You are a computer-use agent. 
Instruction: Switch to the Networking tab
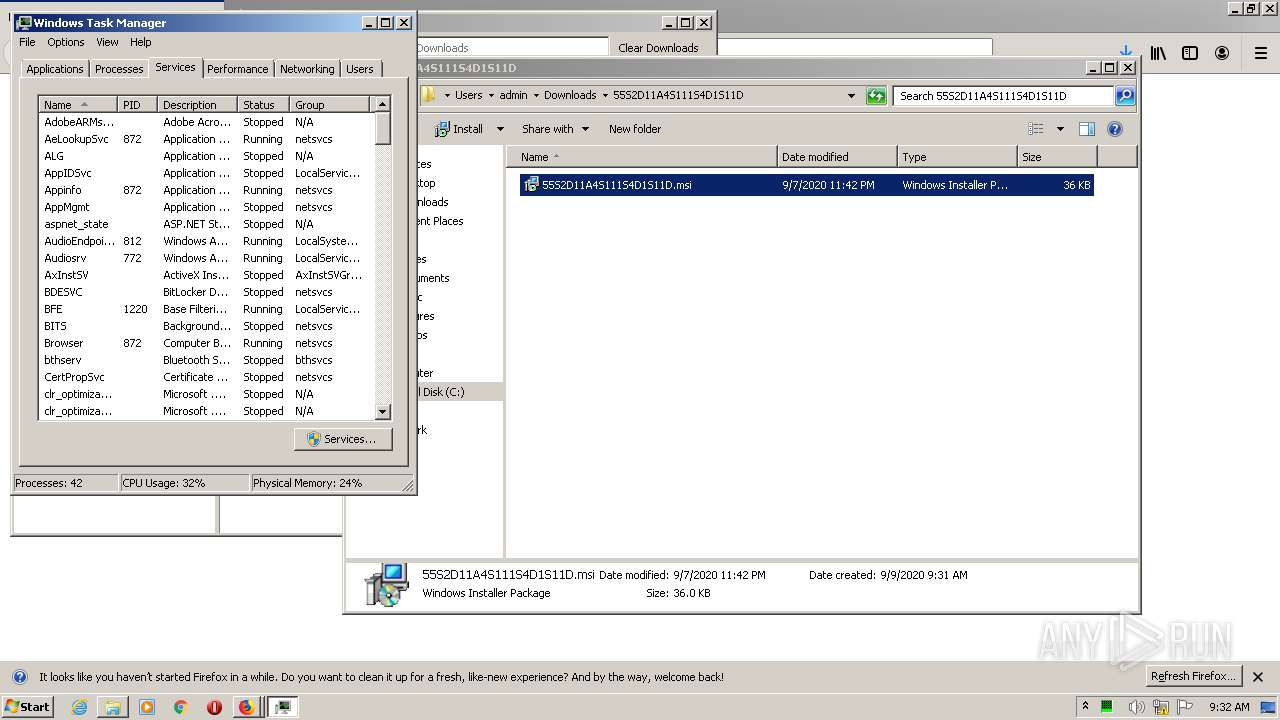[x=307, y=69]
